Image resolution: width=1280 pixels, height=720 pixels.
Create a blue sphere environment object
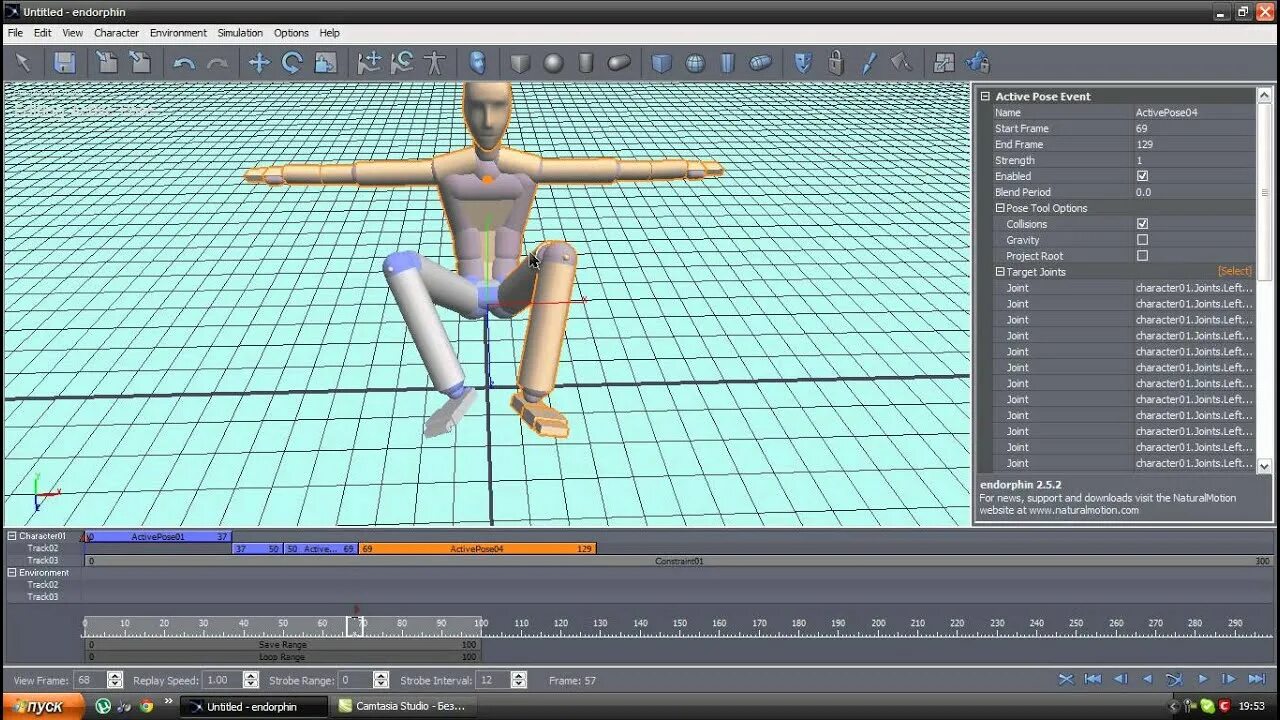pyautogui.click(x=694, y=63)
